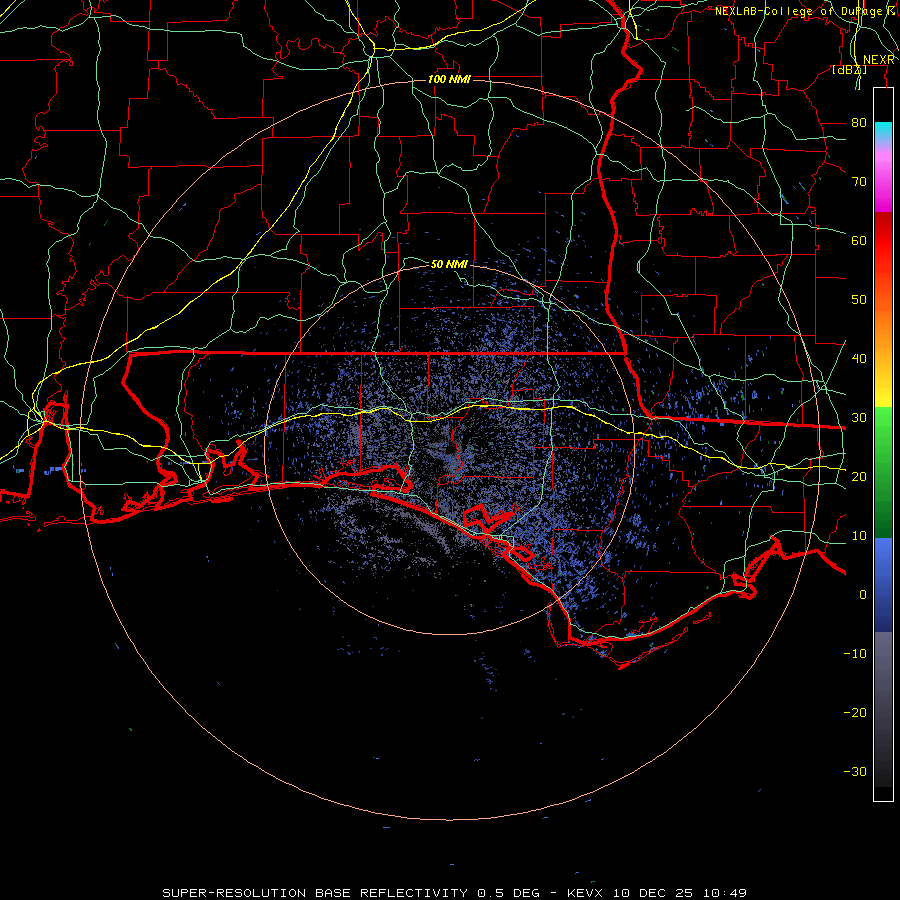Click the "SUPER-RESOLUTION BASE REFLECTIVITY 0.5 DEG" caption

351,893
